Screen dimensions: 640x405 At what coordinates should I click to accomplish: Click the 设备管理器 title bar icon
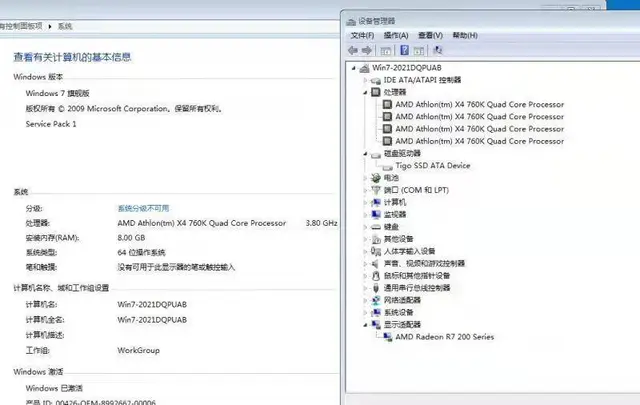[351, 21]
